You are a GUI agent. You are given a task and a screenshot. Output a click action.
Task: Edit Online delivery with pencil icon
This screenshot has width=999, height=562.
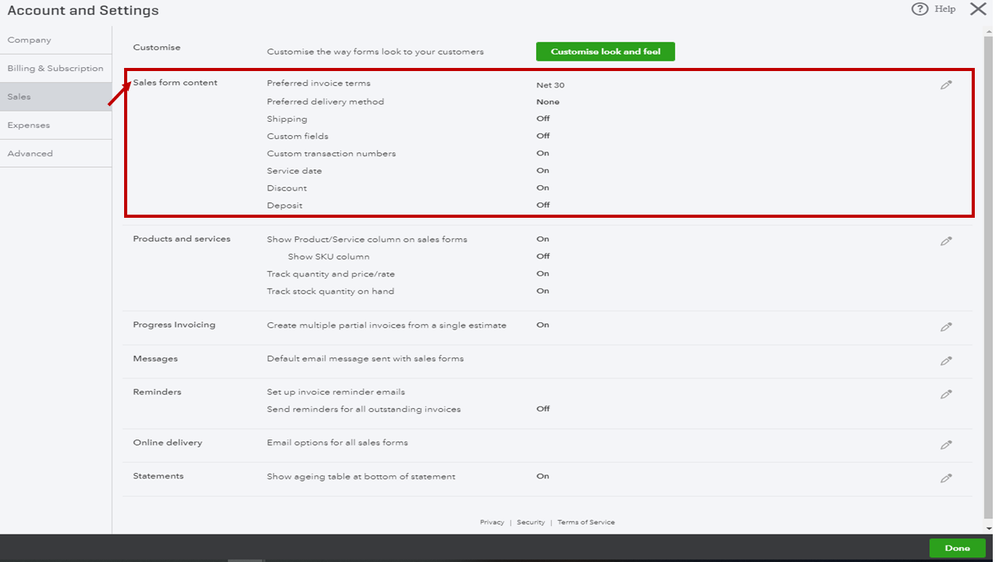point(946,445)
